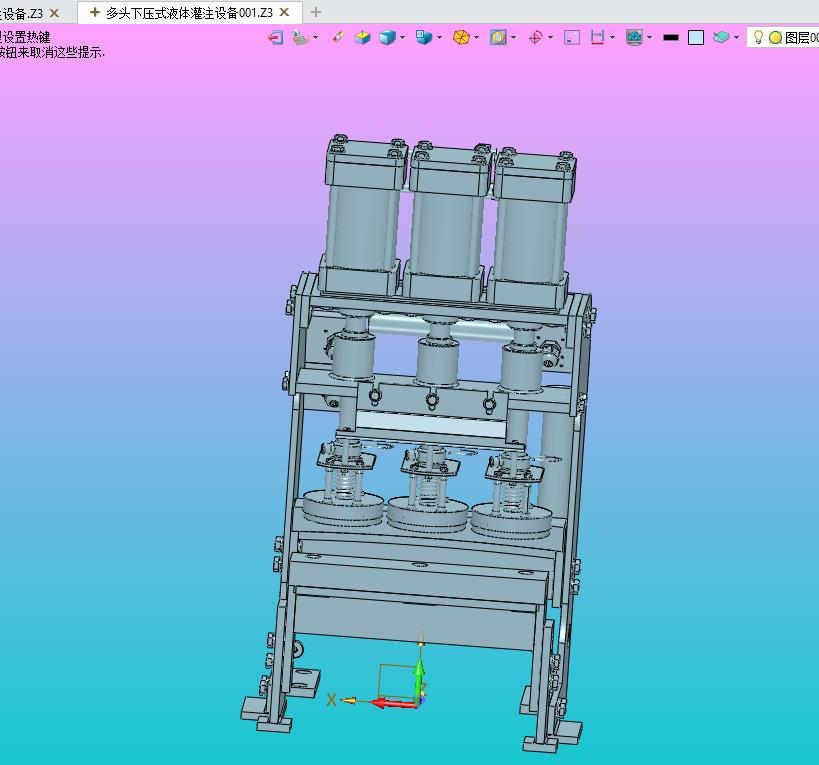This screenshot has height=765, width=819.
Task: Click the orange X axis label
Action: (x=331, y=700)
